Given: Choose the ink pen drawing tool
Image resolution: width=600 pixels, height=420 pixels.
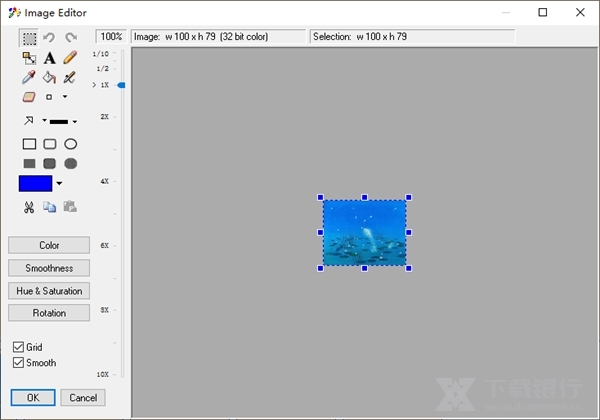Looking at the screenshot, I should pos(69,77).
